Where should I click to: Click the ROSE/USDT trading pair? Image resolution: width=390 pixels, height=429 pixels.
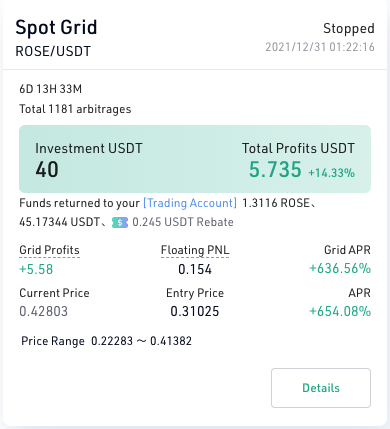53,51
